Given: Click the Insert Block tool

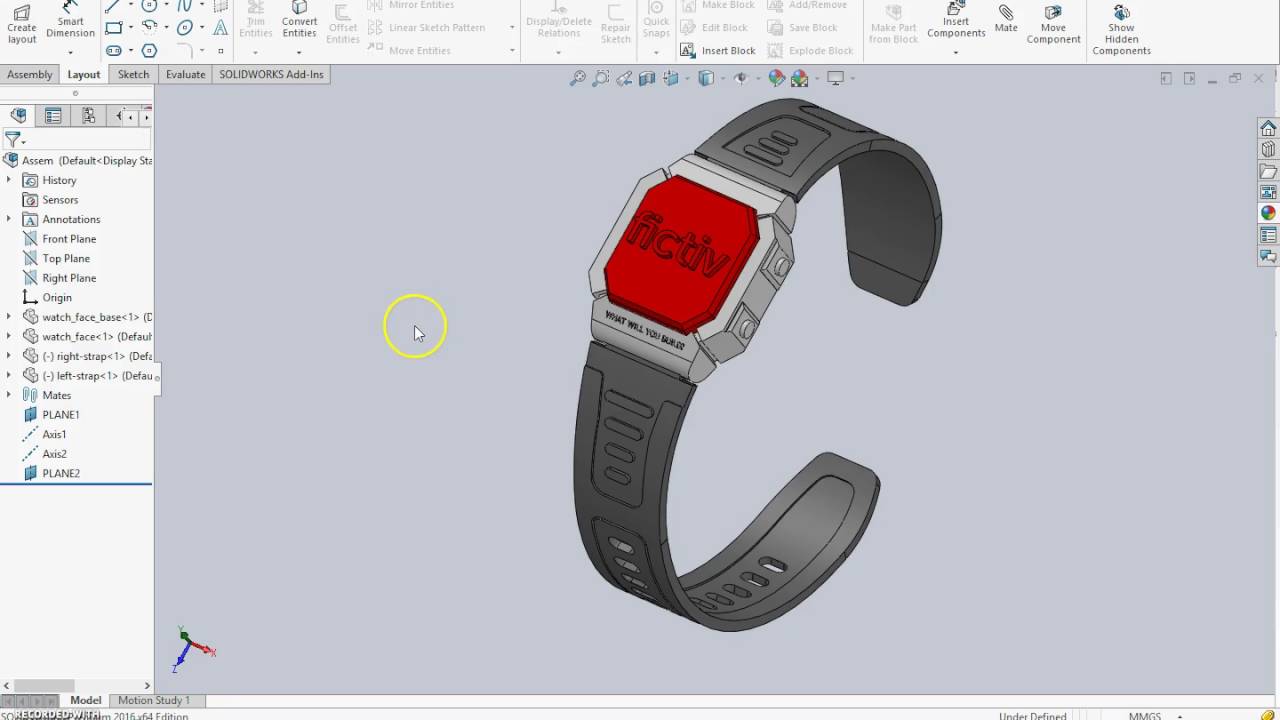Looking at the screenshot, I should pyautogui.click(x=718, y=50).
